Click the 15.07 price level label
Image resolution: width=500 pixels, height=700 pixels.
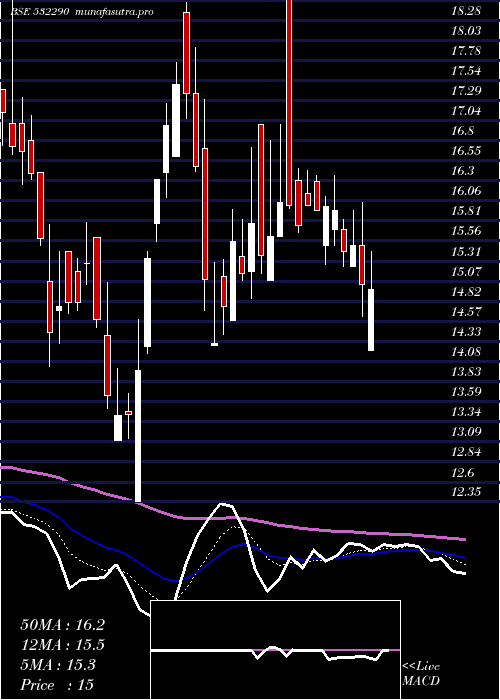point(466,271)
